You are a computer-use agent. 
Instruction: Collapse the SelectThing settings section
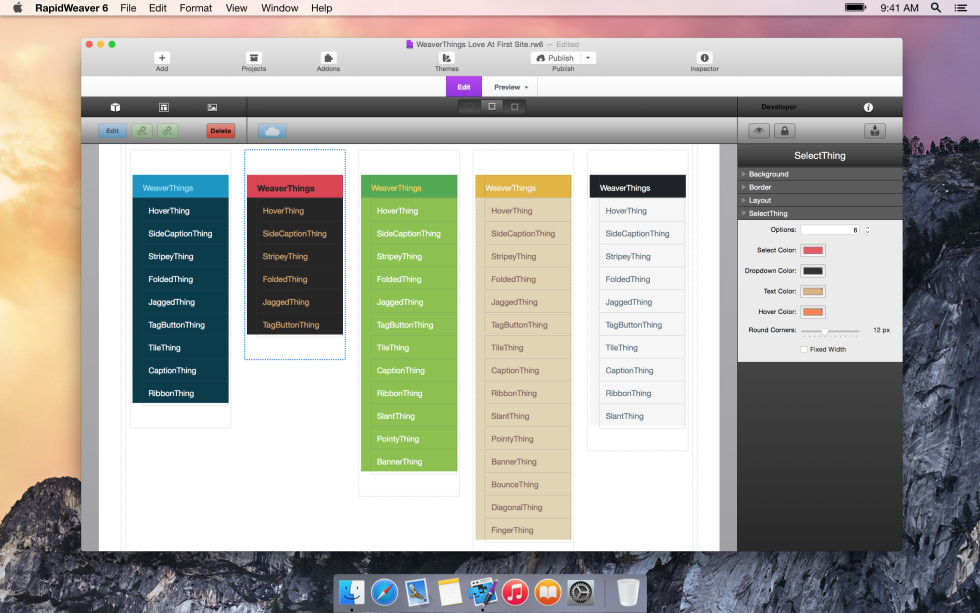coord(820,214)
